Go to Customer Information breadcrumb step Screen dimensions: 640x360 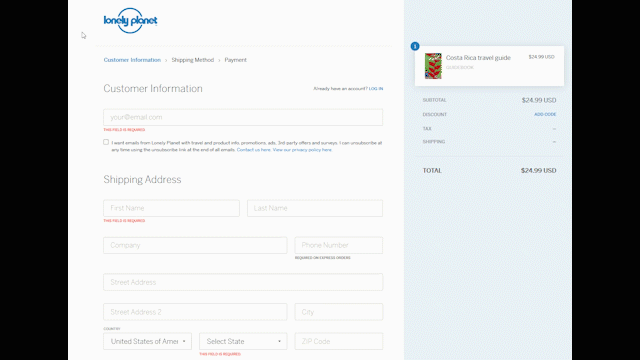click(132, 60)
